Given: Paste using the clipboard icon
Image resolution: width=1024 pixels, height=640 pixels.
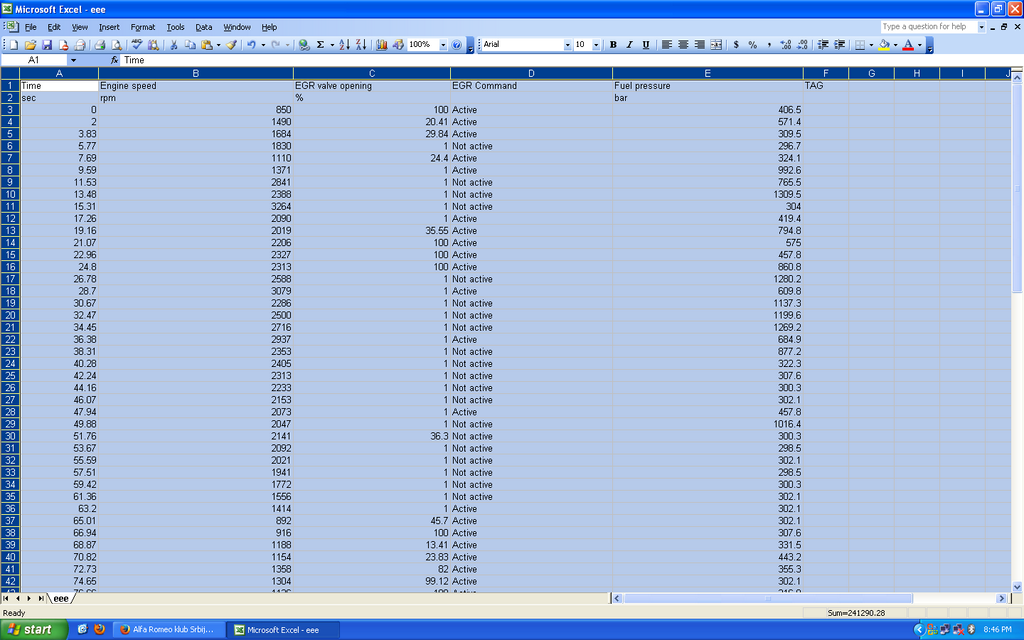Looking at the screenshot, I should [x=206, y=44].
